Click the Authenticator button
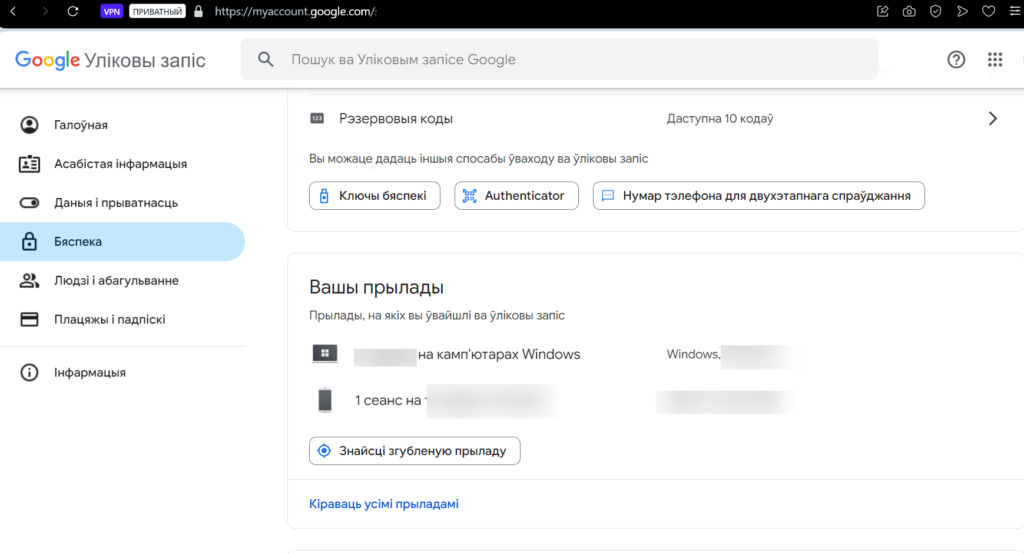 click(517, 195)
